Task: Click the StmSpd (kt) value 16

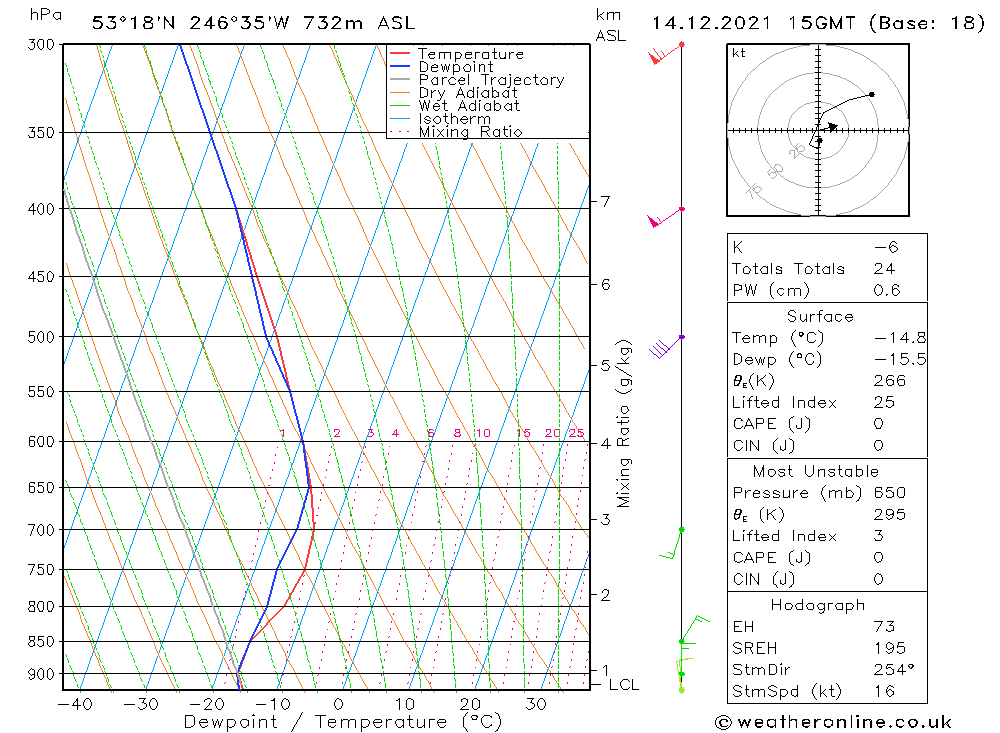Action: click(x=885, y=691)
